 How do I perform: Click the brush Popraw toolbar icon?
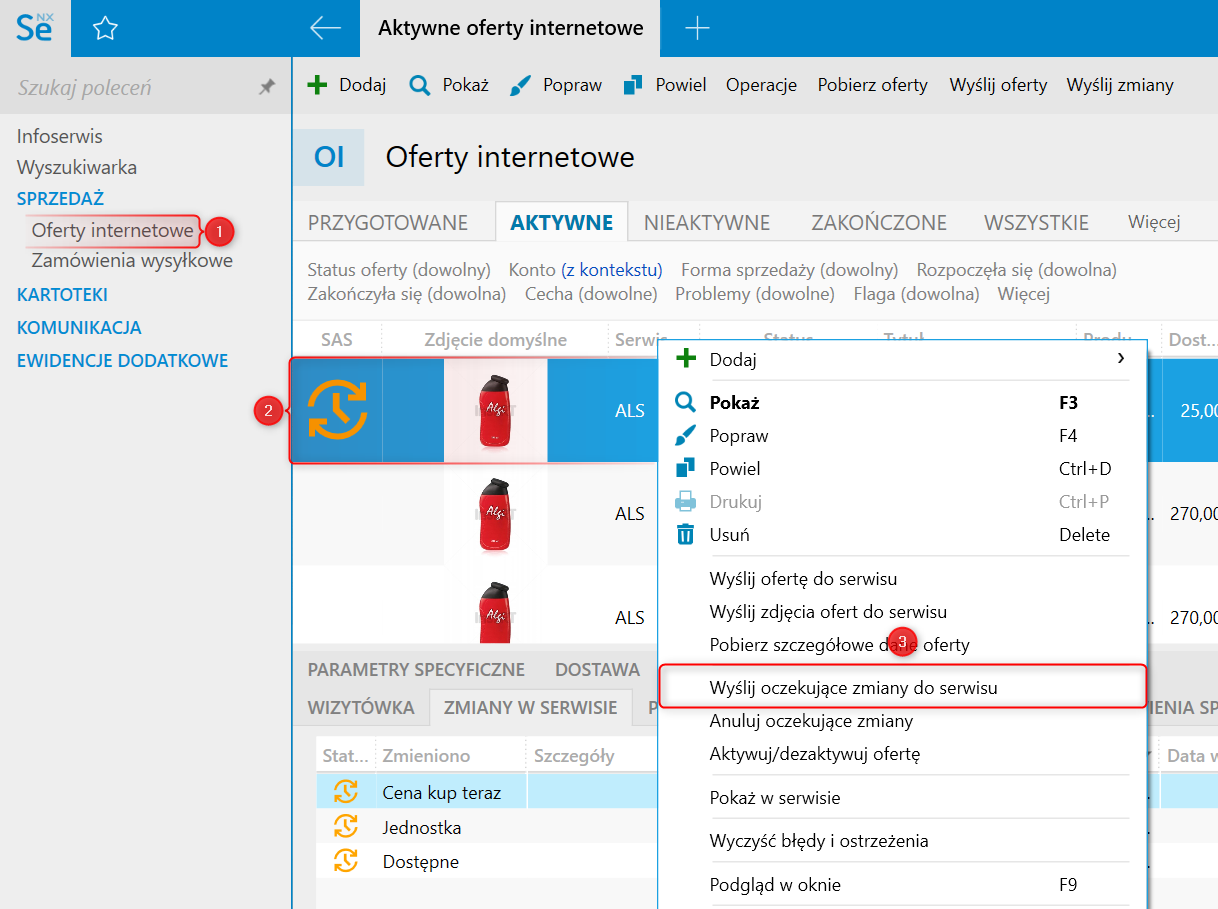point(520,85)
